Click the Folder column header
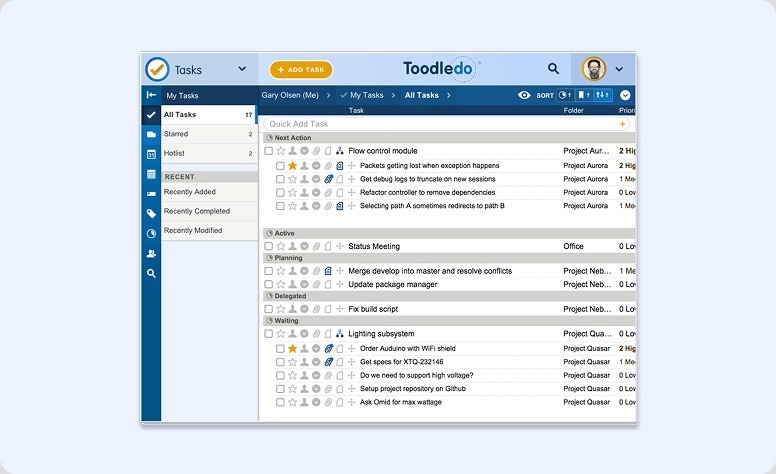Viewport: 776px width, 474px height. click(573, 110)
